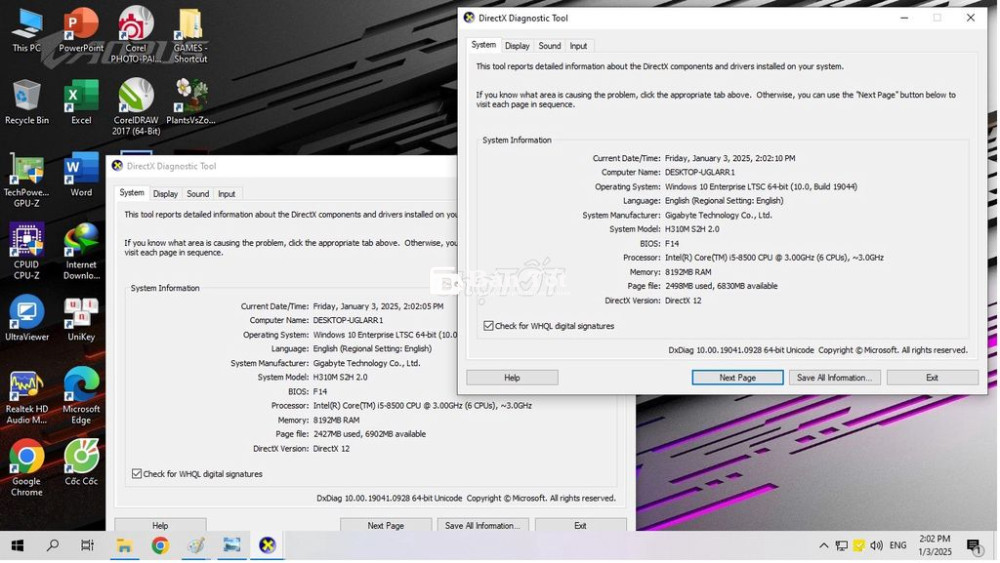This screenshot has height=563, width=1000.
Task: Open Google Chrome desktop shortcut
Action: [x=26, y=469]
